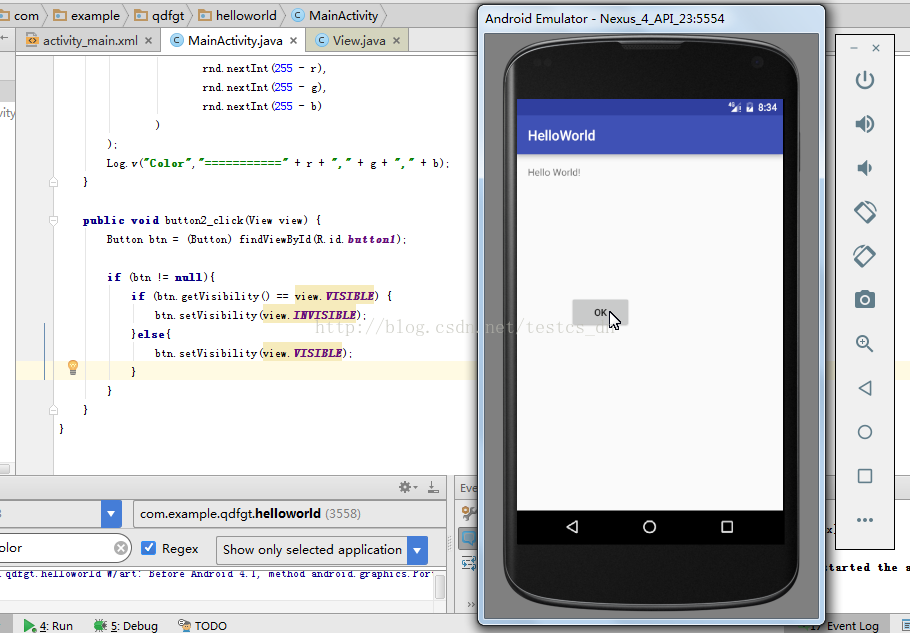The image size is (910, 633).
Task: Click helloworld breadcrumb folder
Action: pos(237,16)
